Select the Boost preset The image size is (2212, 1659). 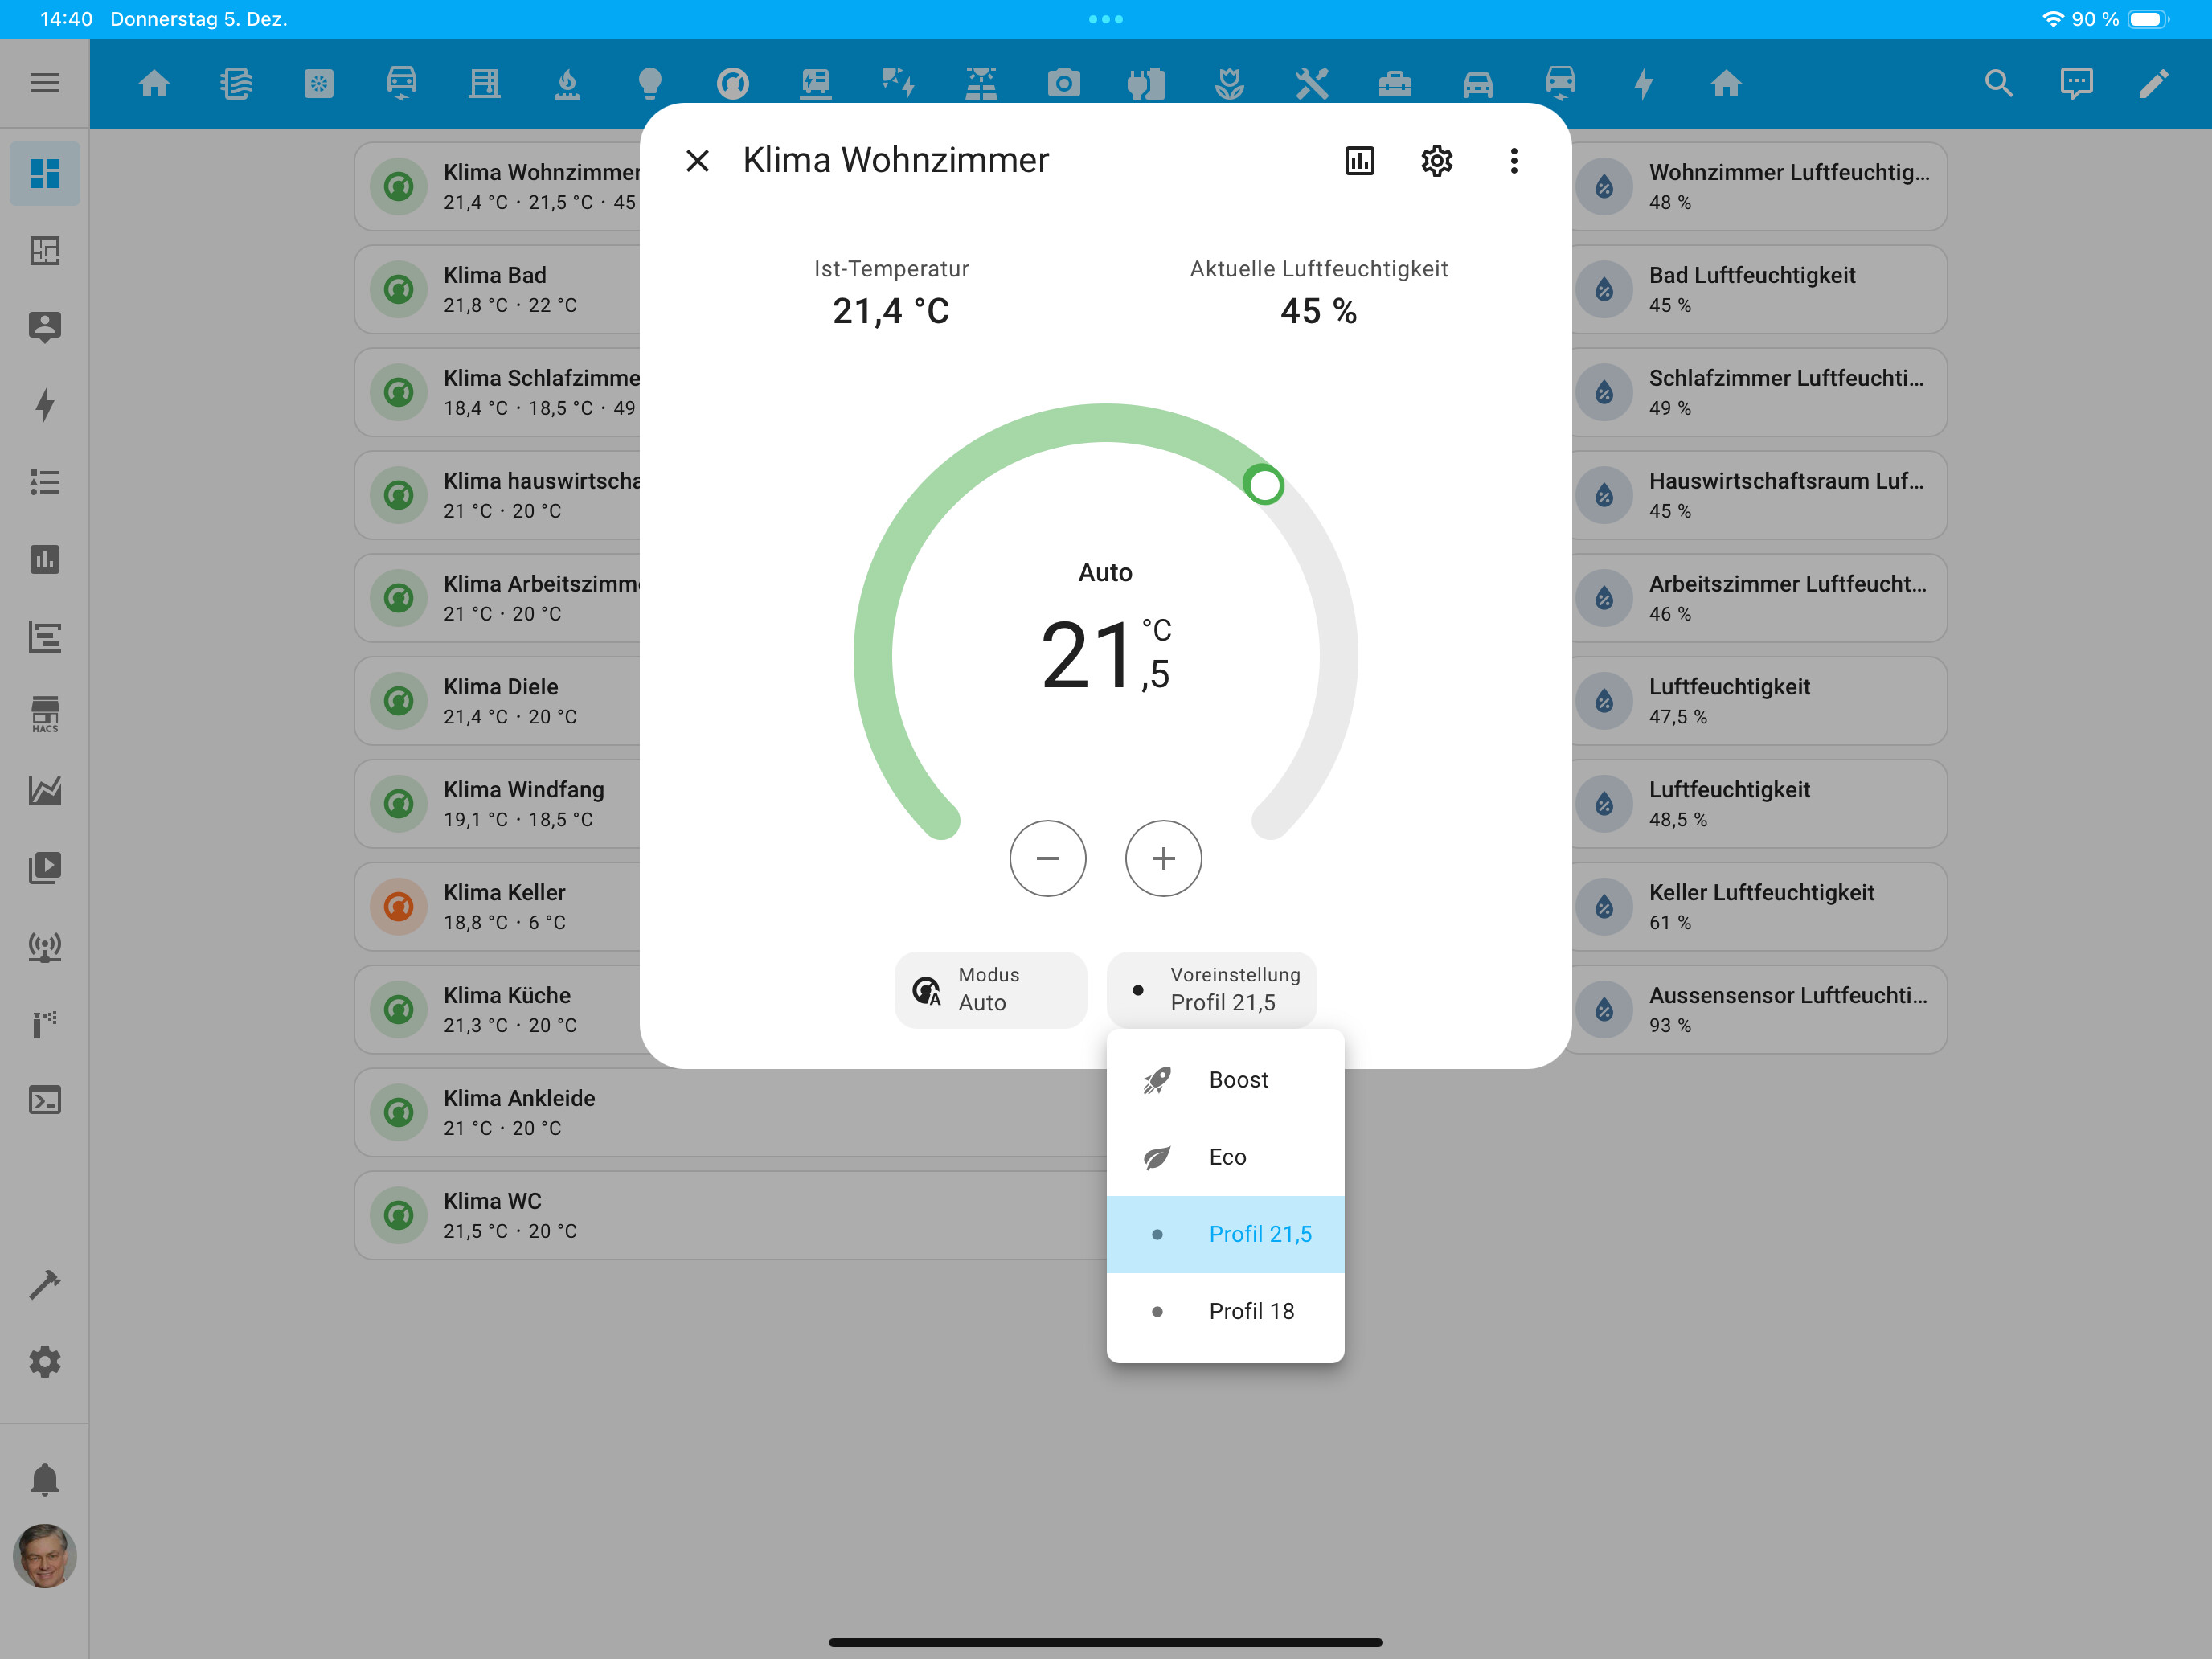pos(1225,1080)
